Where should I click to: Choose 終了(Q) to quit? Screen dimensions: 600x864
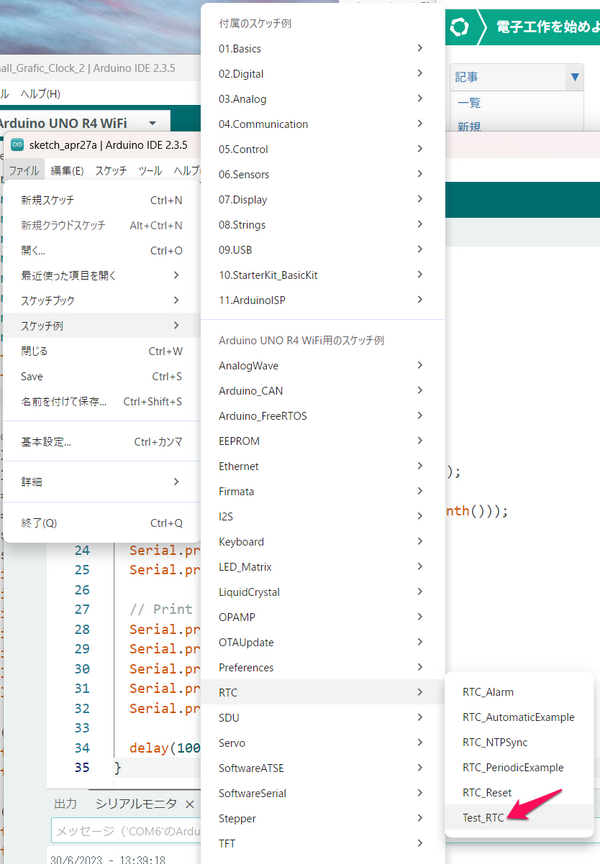101,523
